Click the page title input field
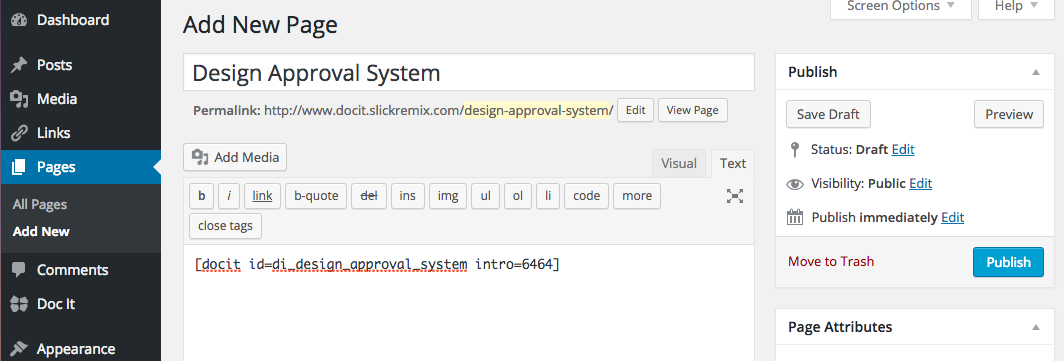The image size is (1064, 361). pyautogui.click(x=469, y=73)
